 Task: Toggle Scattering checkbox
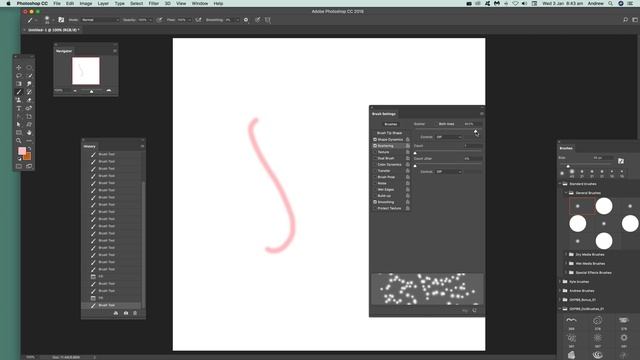(375, 146)
